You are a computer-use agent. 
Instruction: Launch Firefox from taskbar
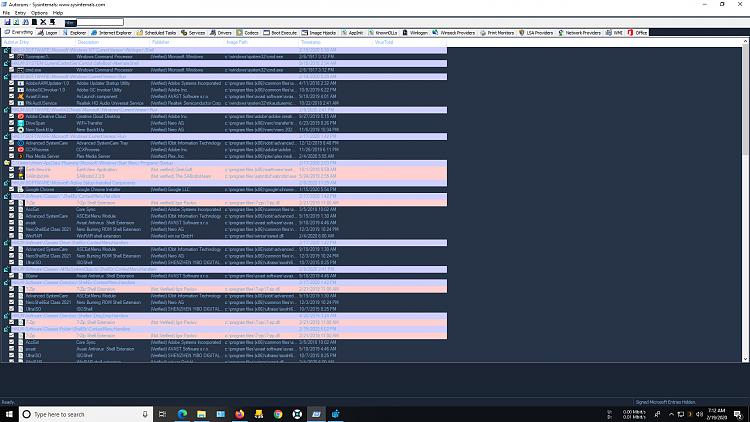coord(240,414)
